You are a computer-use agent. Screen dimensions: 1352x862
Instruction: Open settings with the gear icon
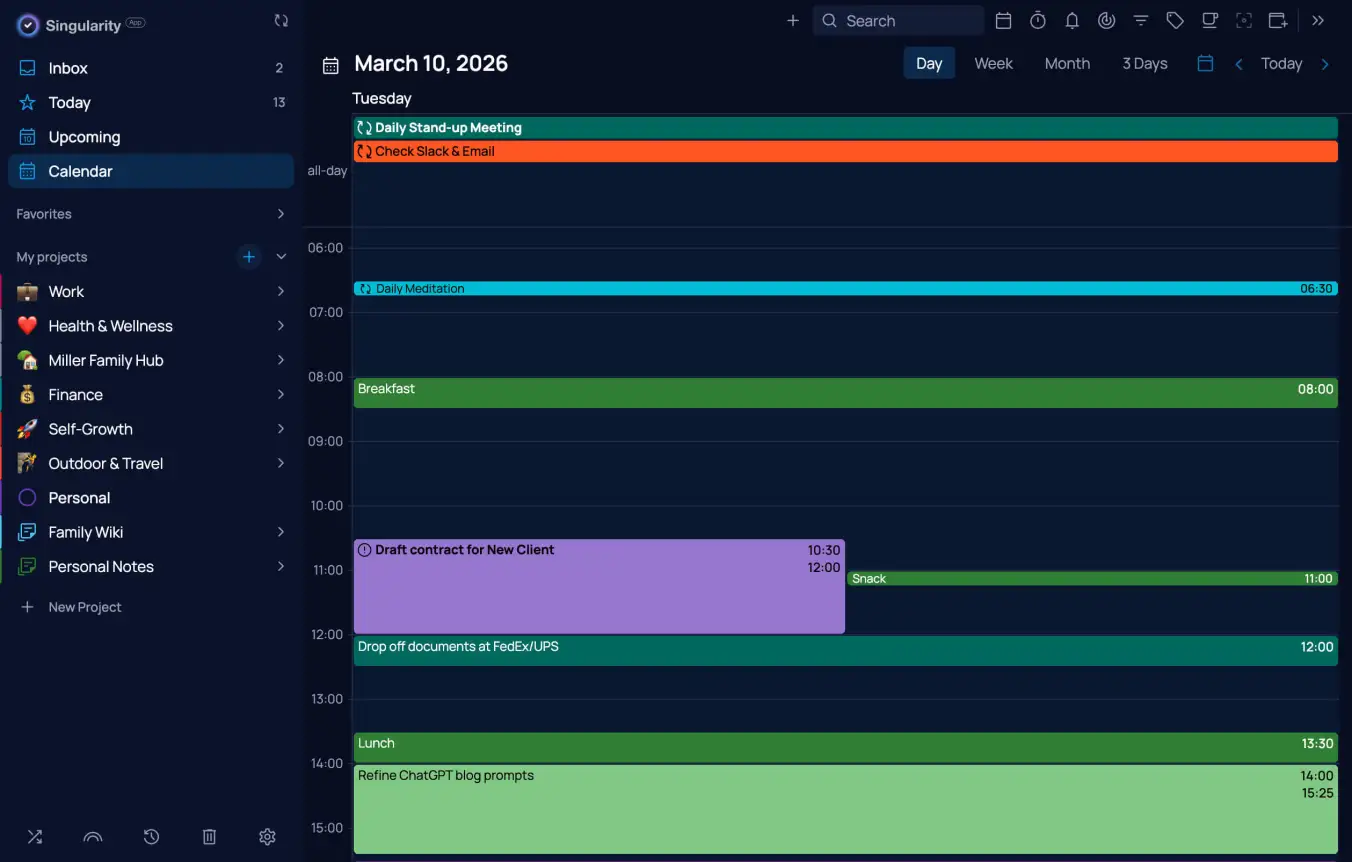[267, 837]
